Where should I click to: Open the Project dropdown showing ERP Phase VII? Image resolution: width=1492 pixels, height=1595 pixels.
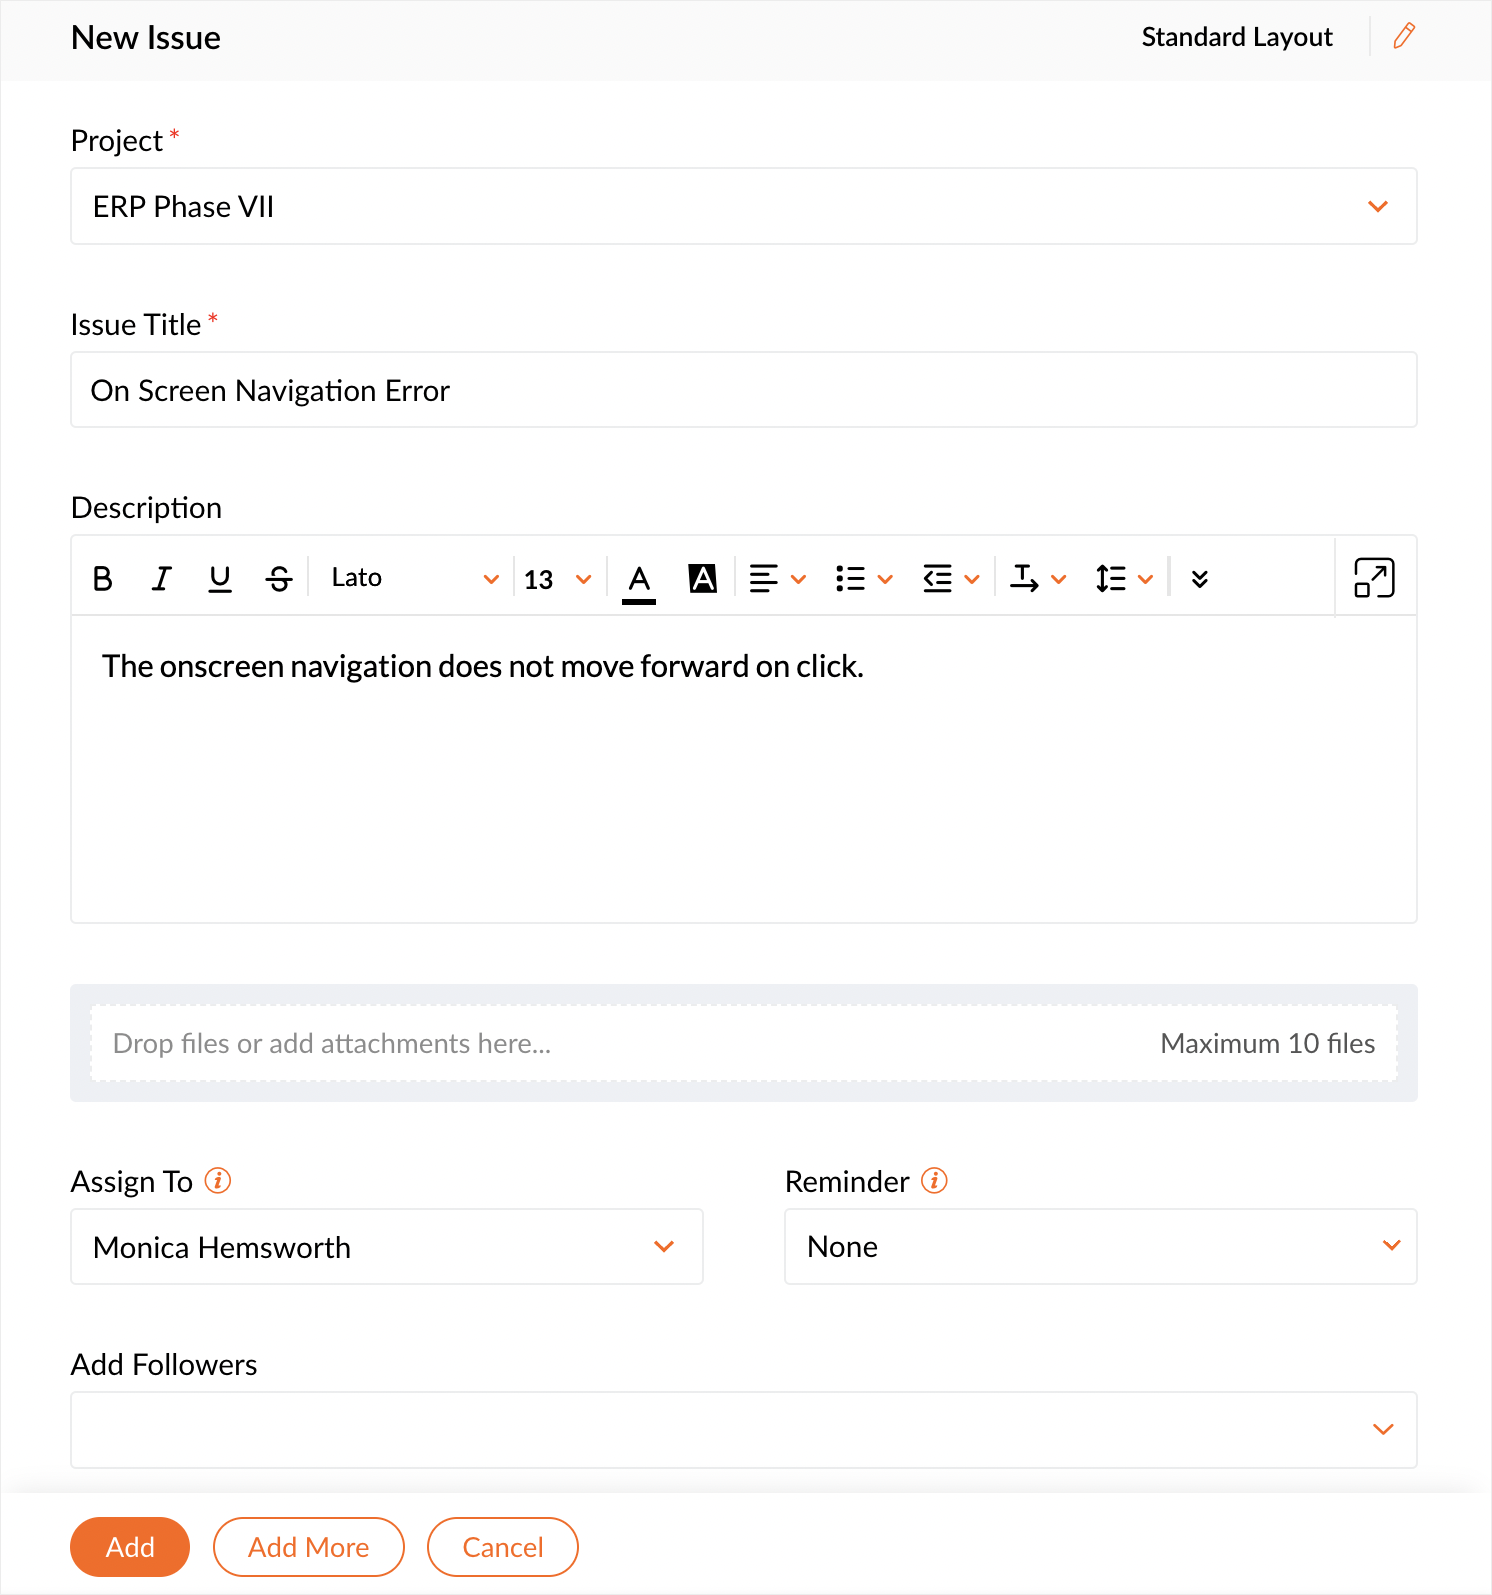[744, 206]
